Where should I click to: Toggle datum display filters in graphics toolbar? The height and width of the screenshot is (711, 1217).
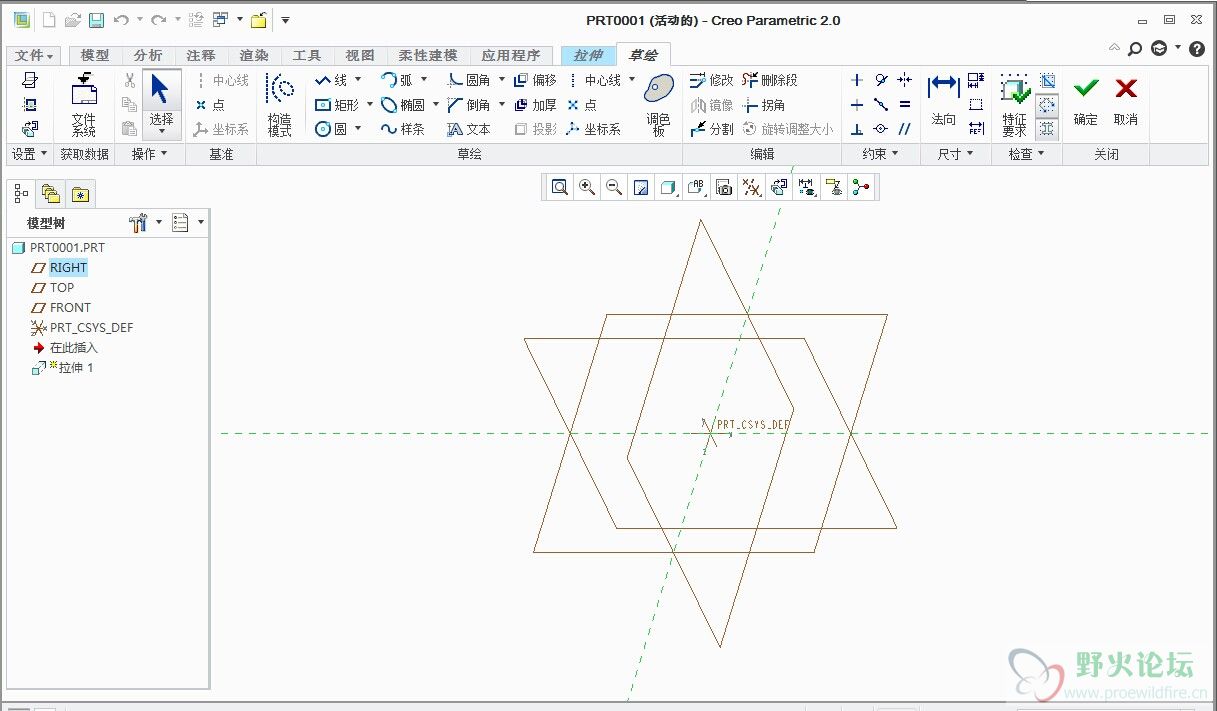tap(752, 187)
